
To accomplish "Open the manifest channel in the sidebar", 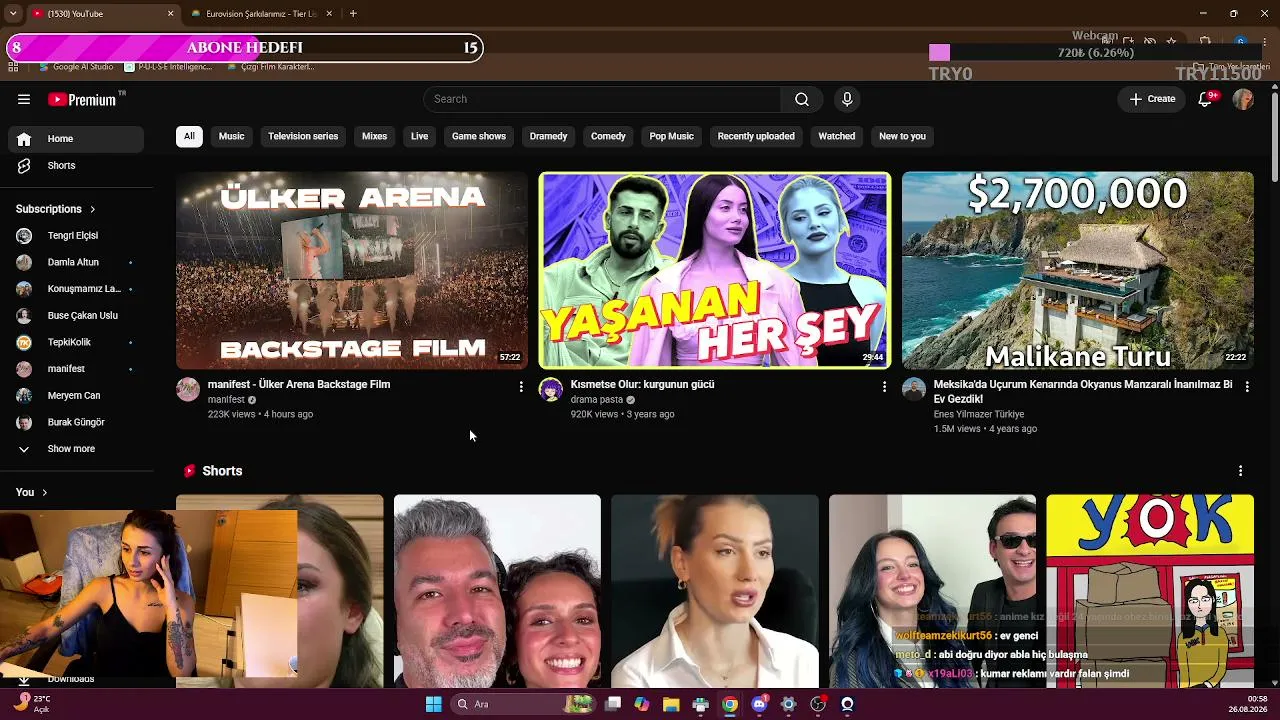I will pos(76,369).
